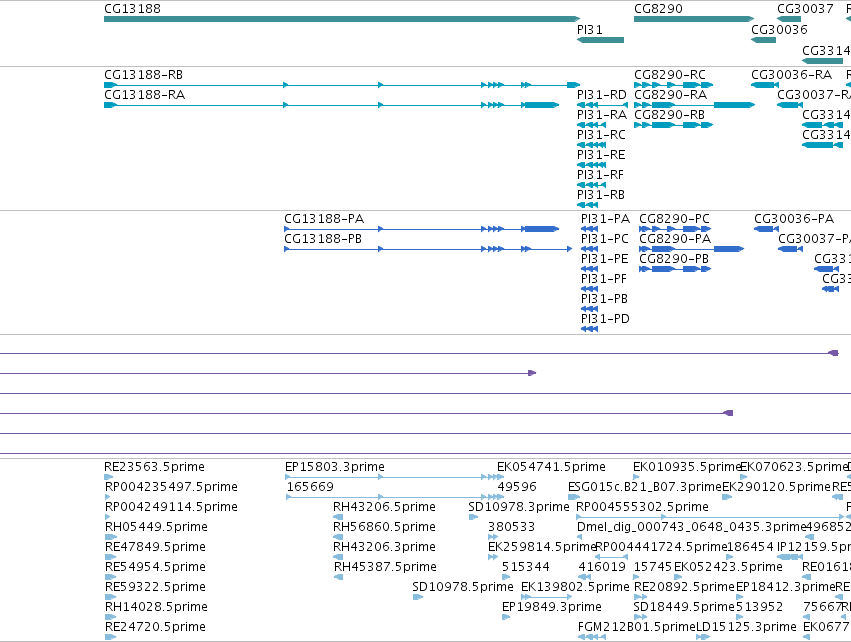Click the CG30036 gene label
Image resolution: width=851 pixels, height=642 pixels.
(779, 30)
